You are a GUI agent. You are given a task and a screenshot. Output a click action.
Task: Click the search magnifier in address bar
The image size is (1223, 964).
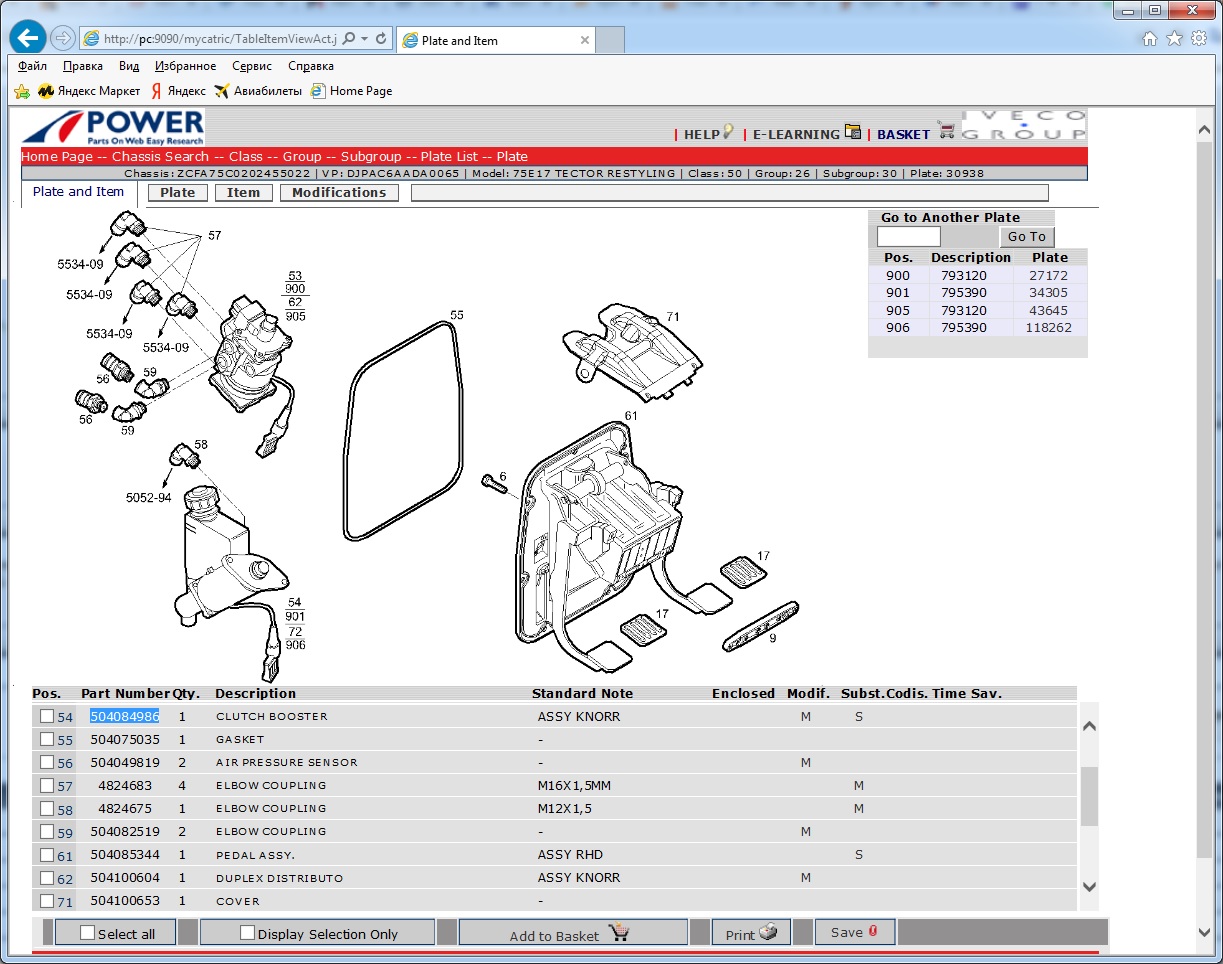[349, 39]
